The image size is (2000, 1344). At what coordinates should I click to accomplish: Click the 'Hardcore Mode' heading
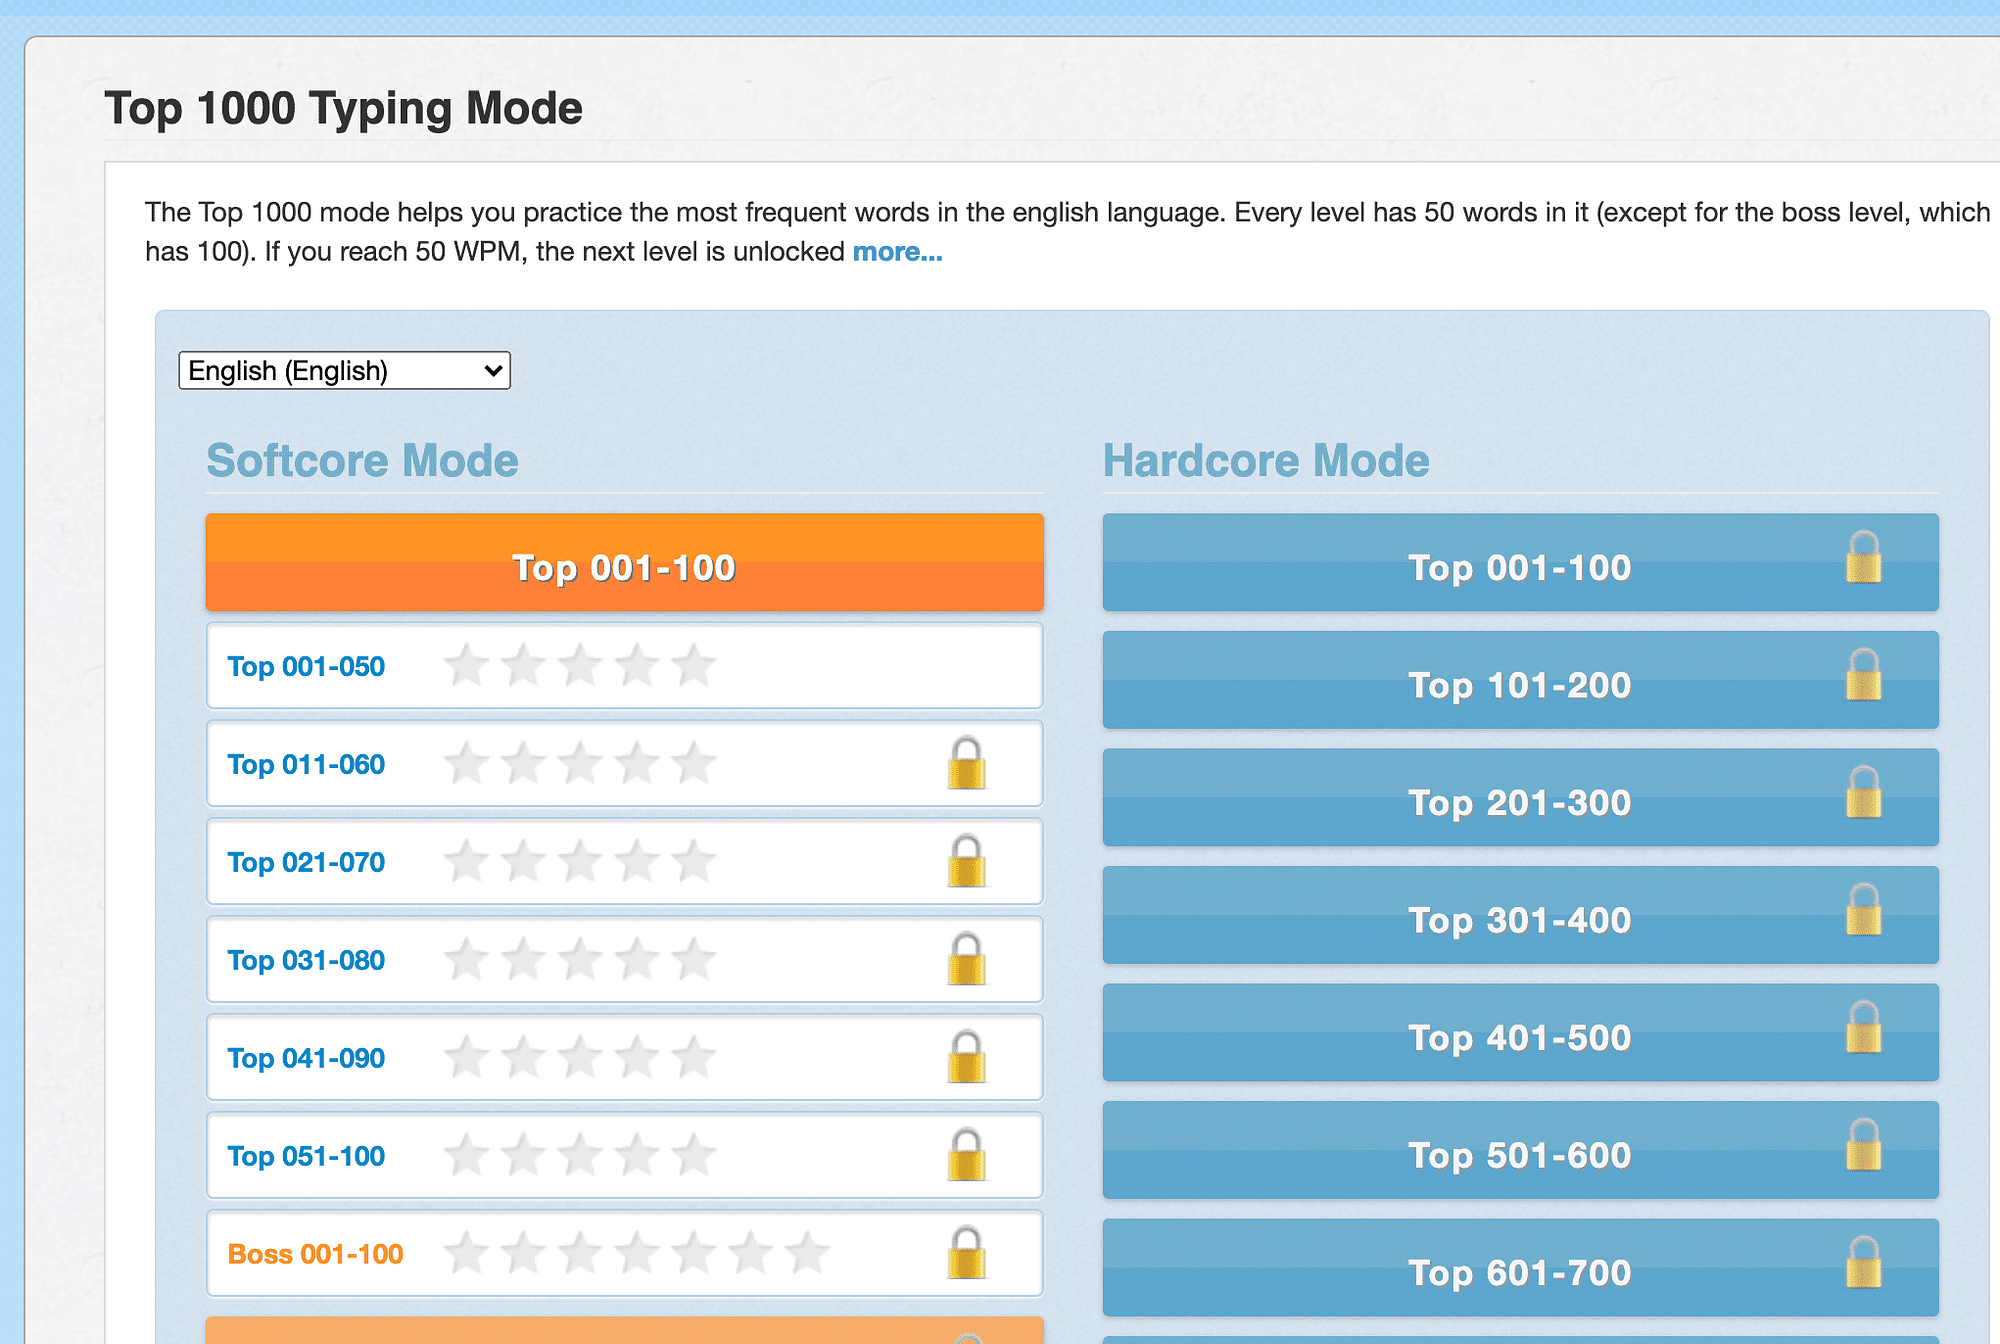click(1266, 461)
